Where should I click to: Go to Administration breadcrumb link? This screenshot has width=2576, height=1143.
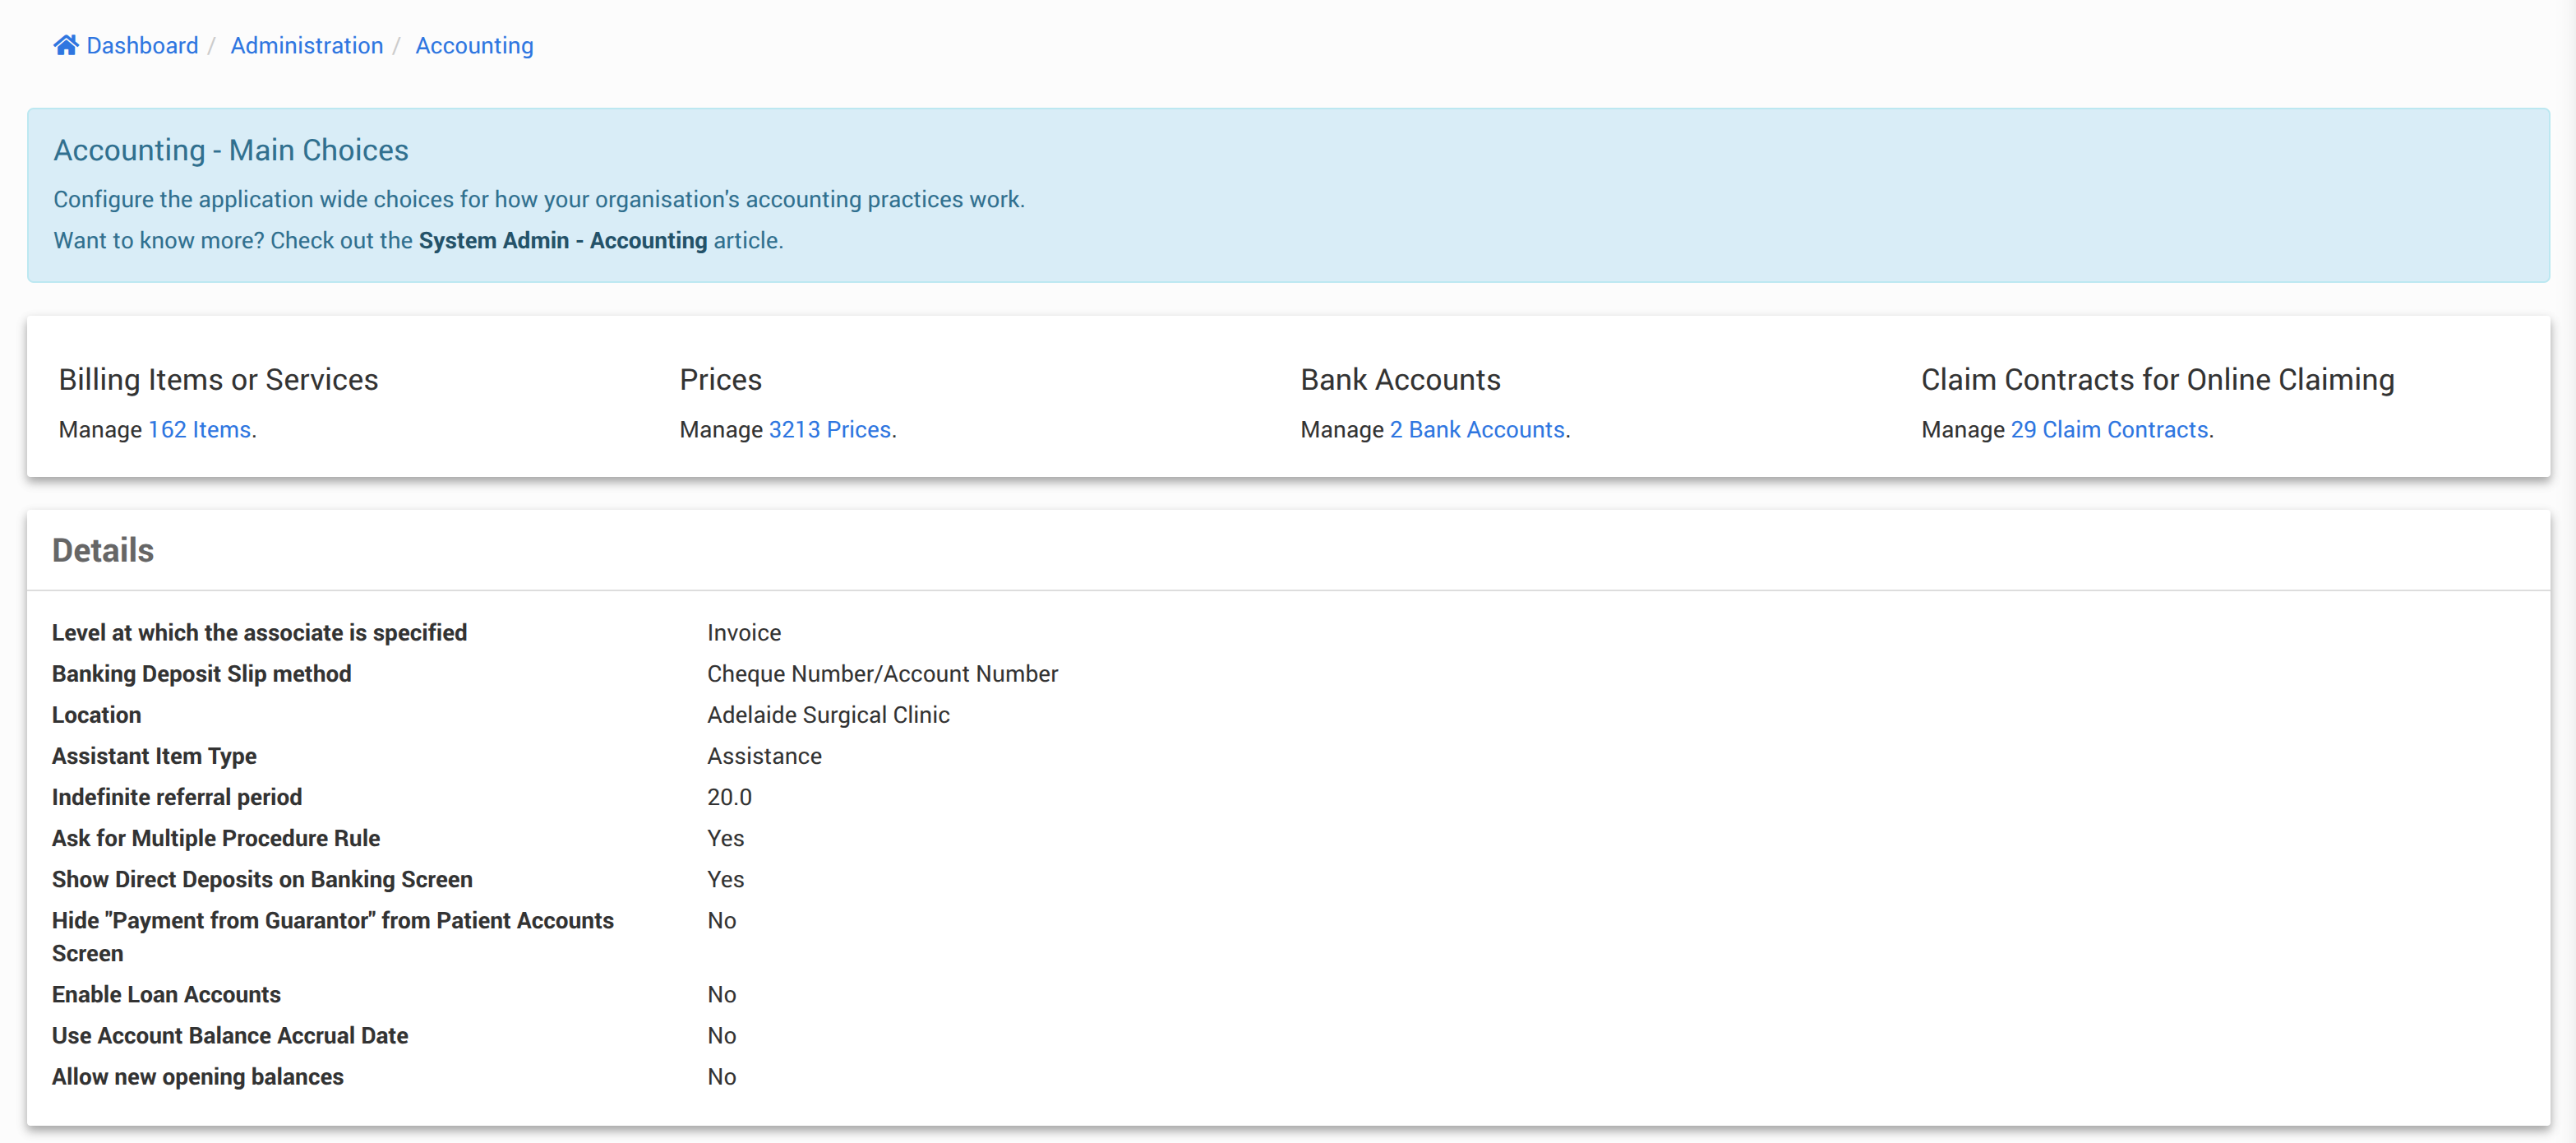(x=306, y=46)
